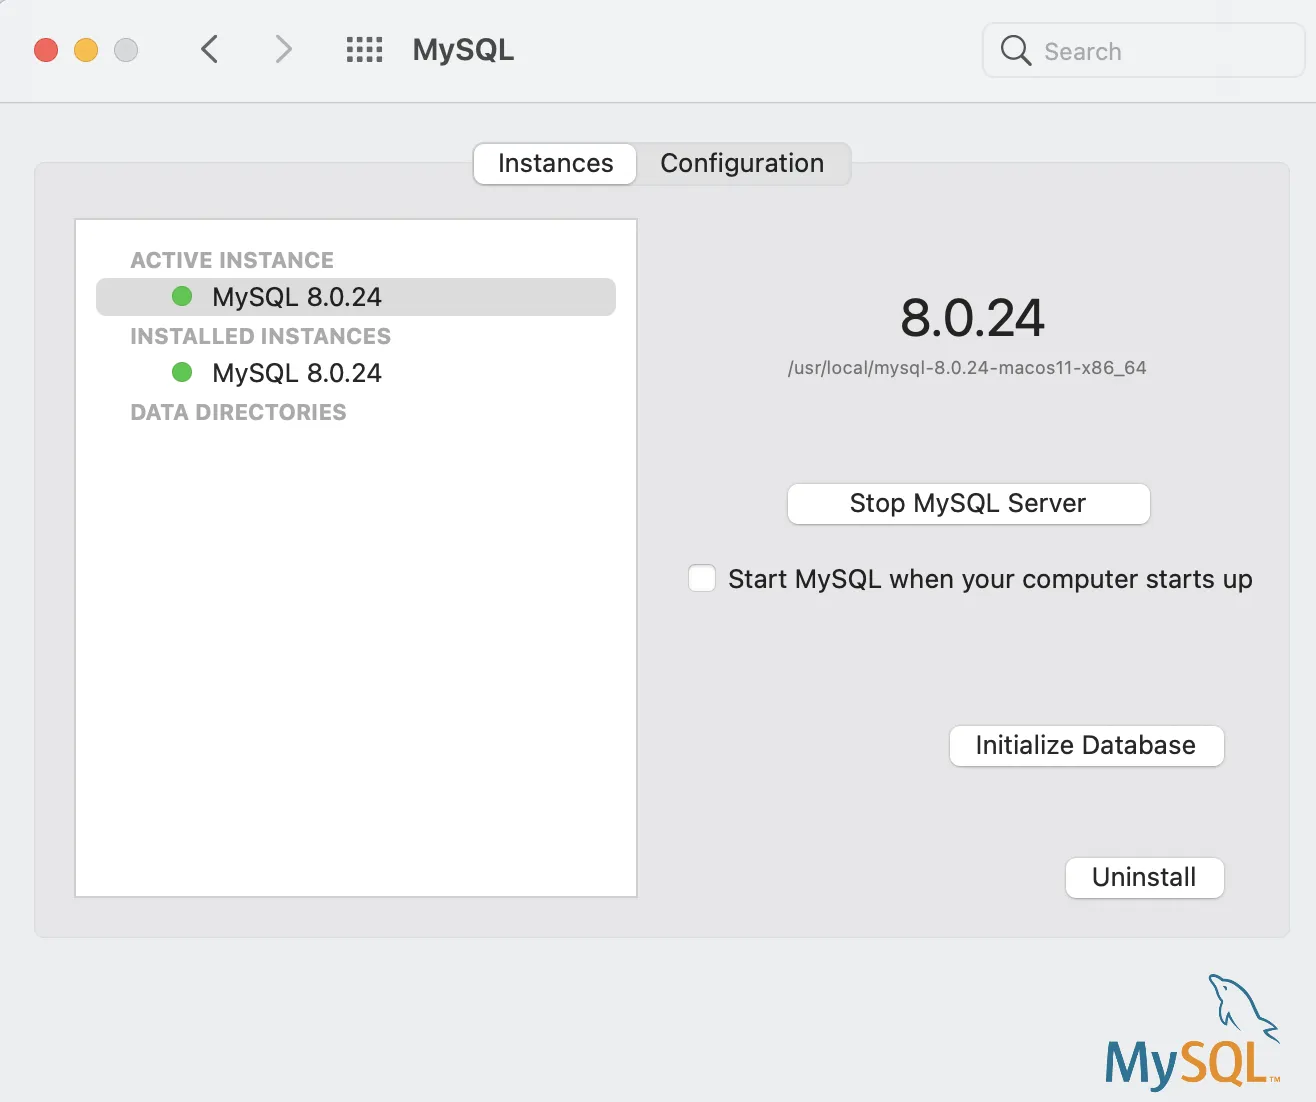Click the Data Directories section header

point(238,412)
